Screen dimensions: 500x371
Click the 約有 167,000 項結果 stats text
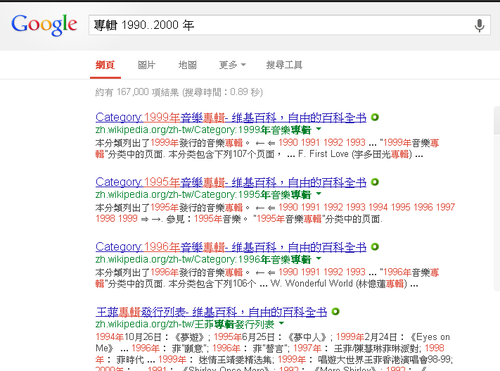click(x=179, y=92)
